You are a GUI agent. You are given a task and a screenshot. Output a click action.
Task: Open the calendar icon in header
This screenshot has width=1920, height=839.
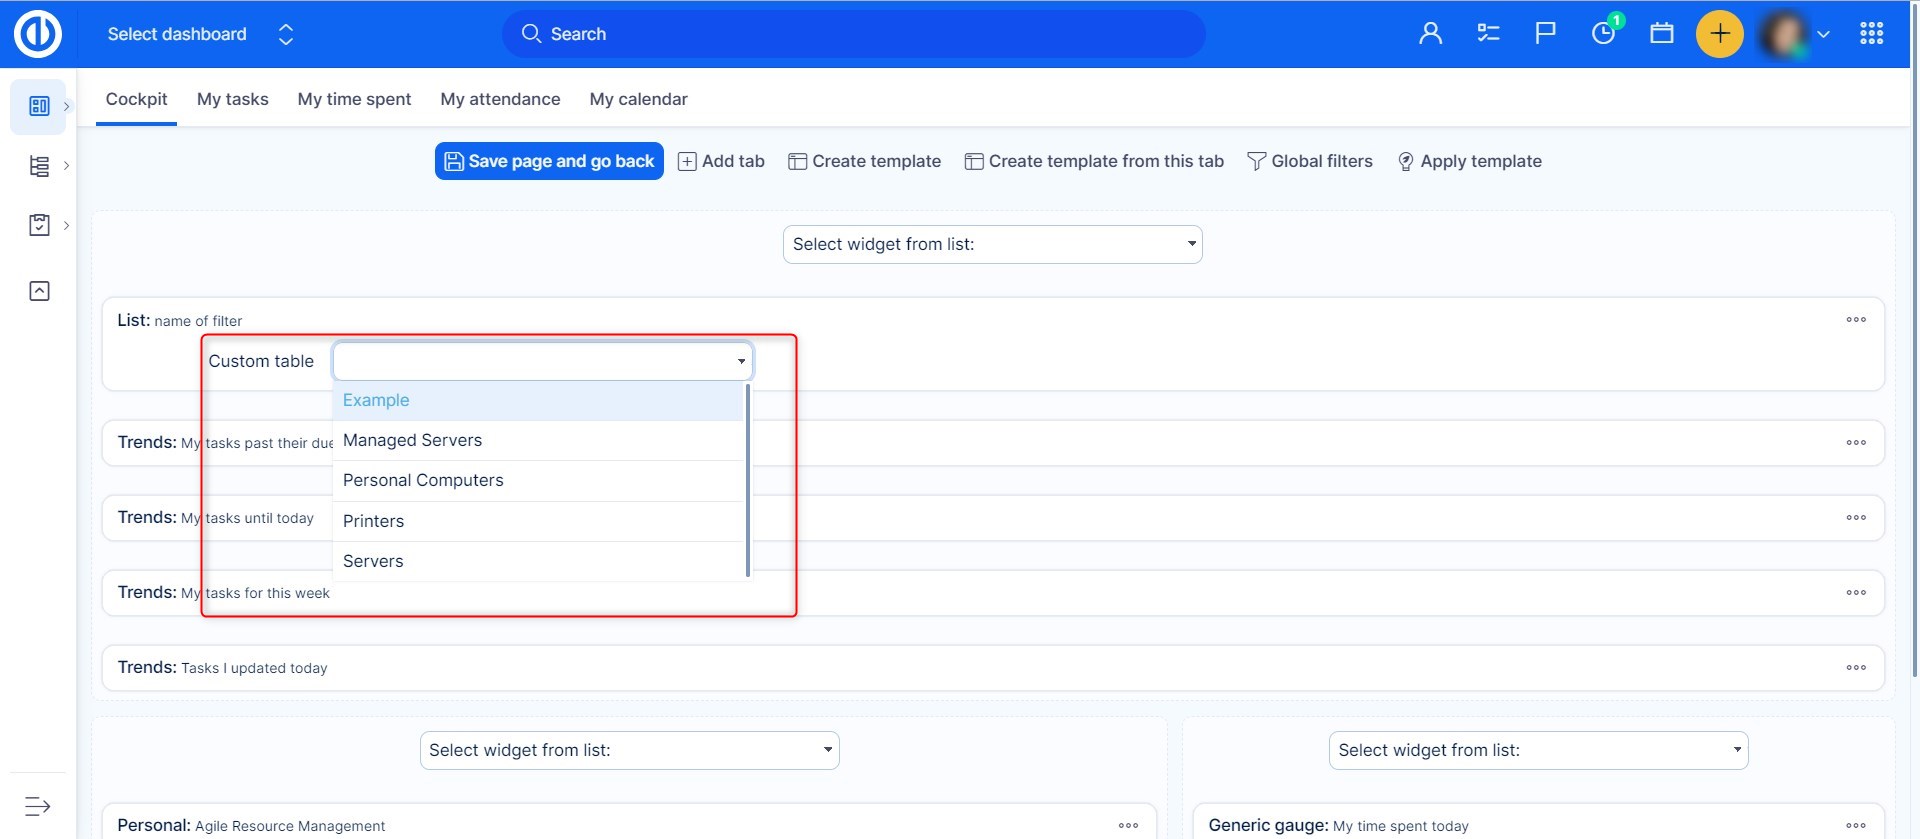click(x=1661, y=34)
